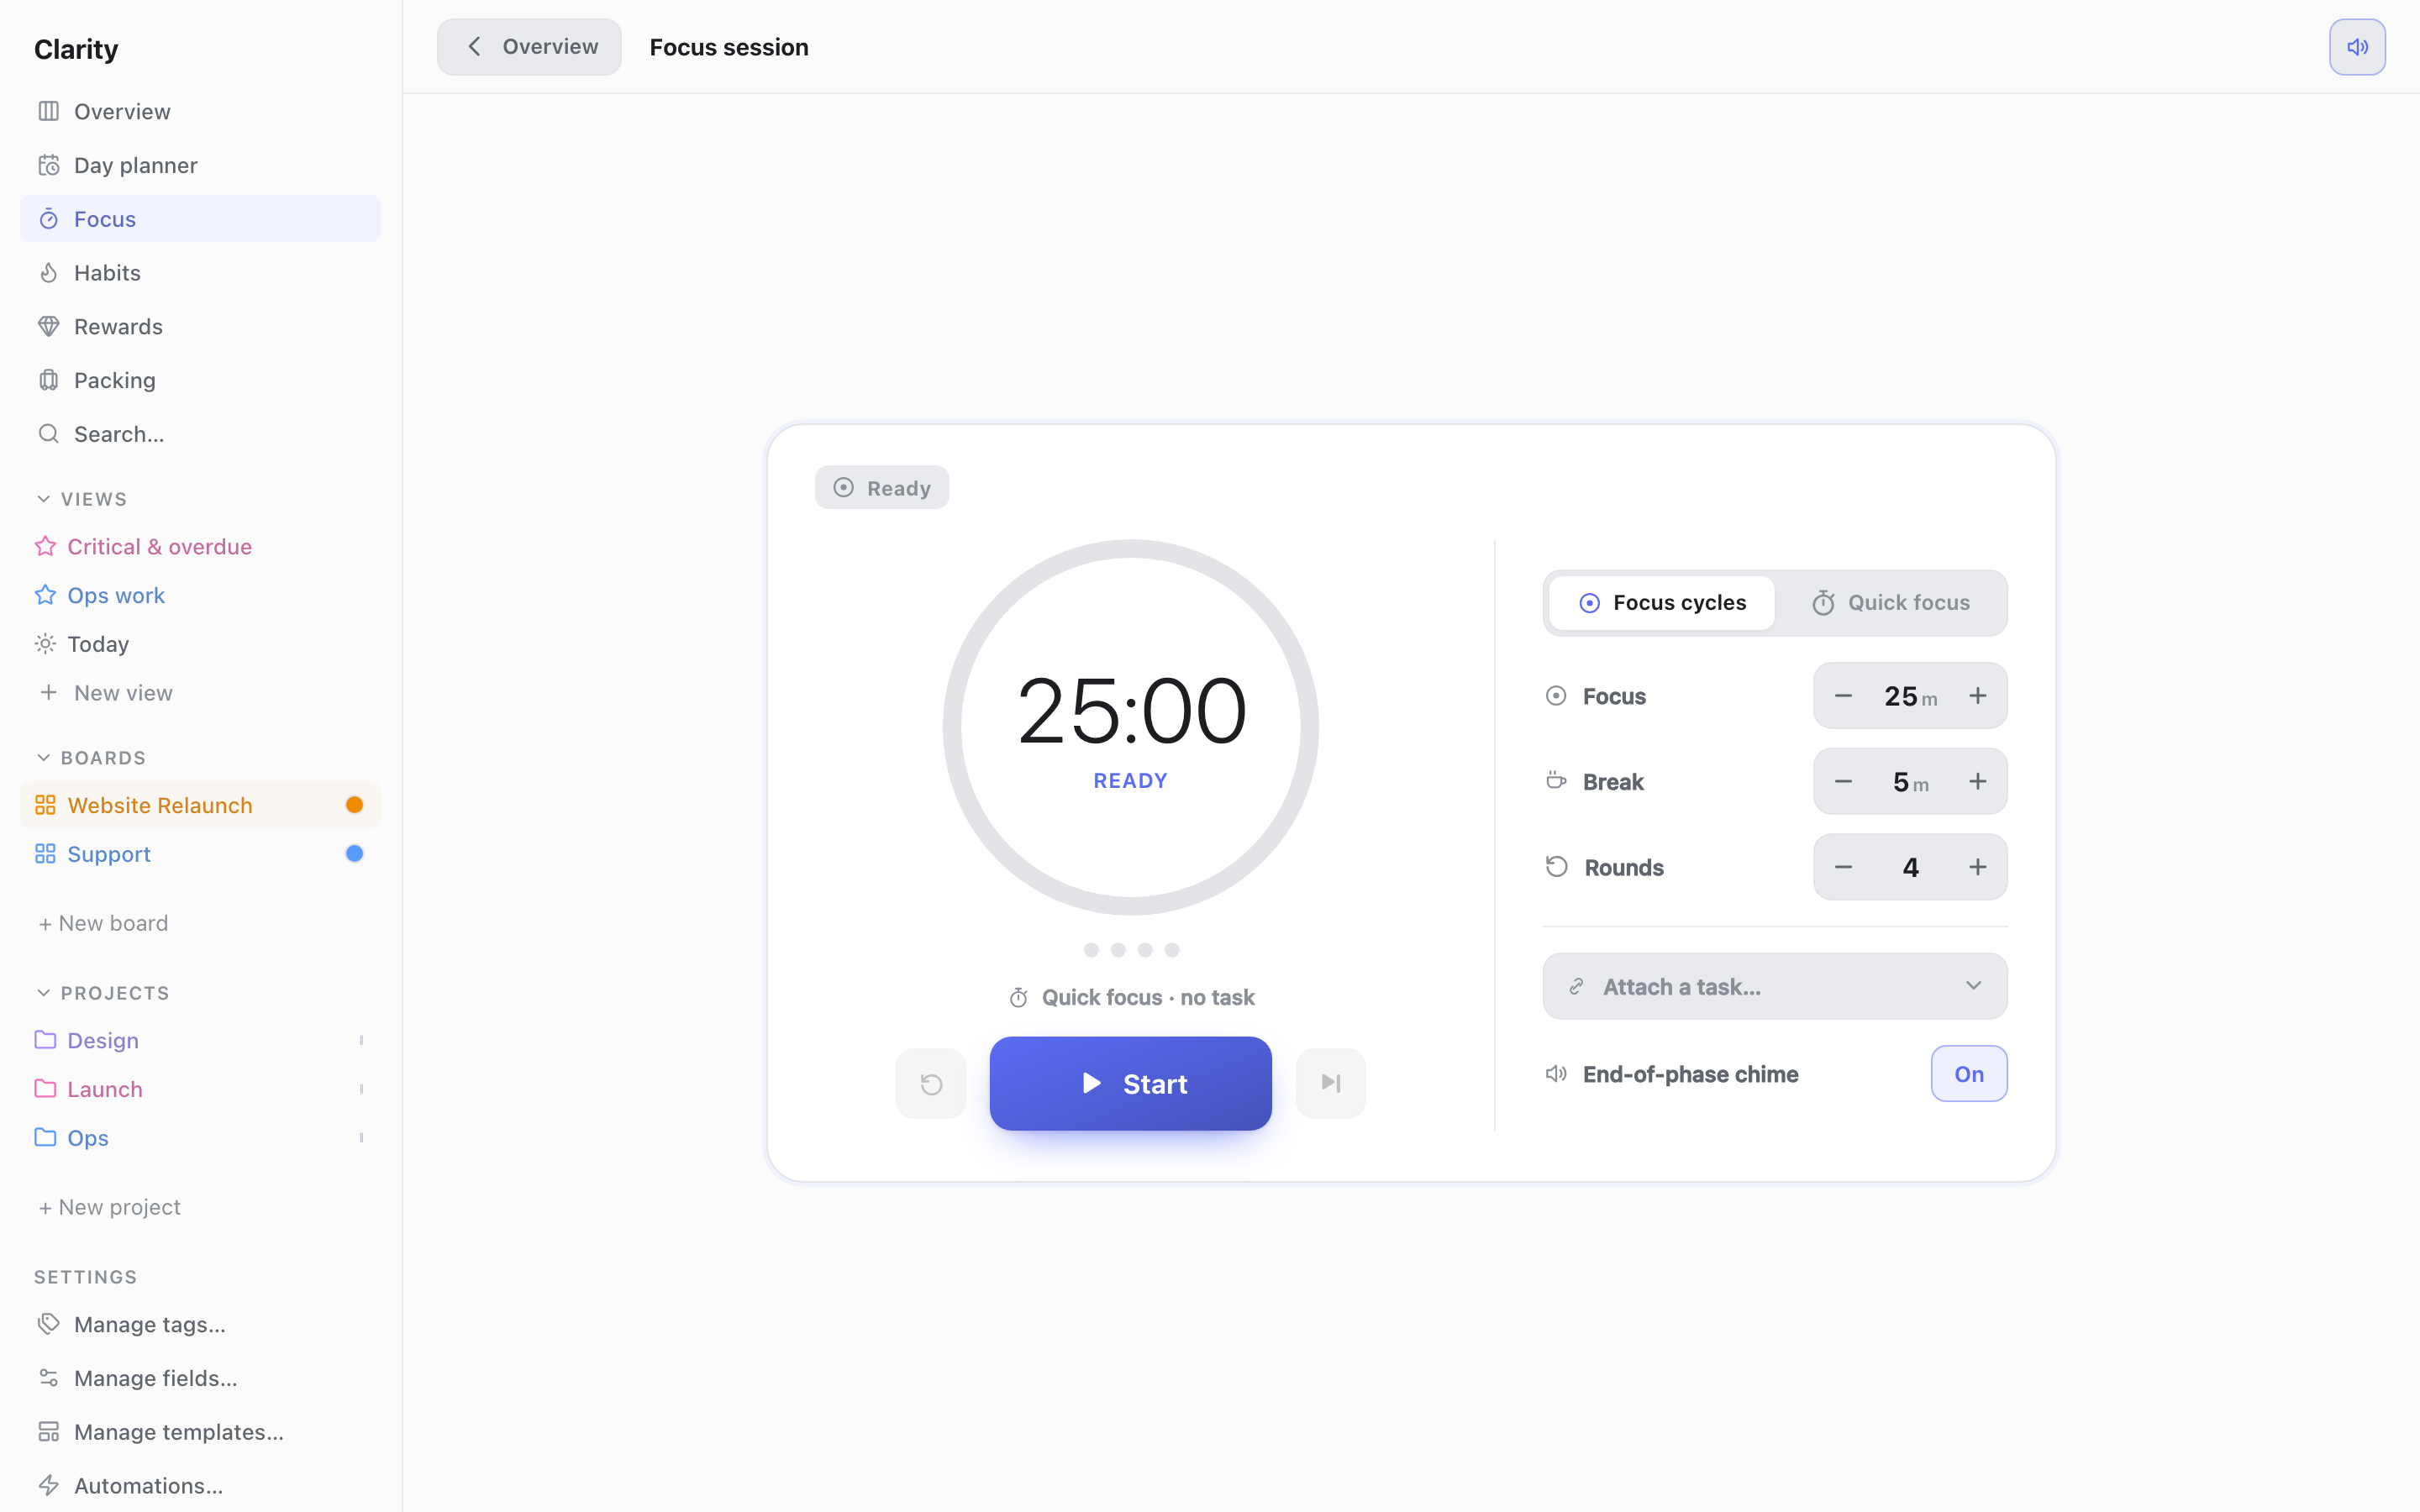Go back using the Overview breadcrumb button
Screen dimensions: 2420x1512
point(529,47)
